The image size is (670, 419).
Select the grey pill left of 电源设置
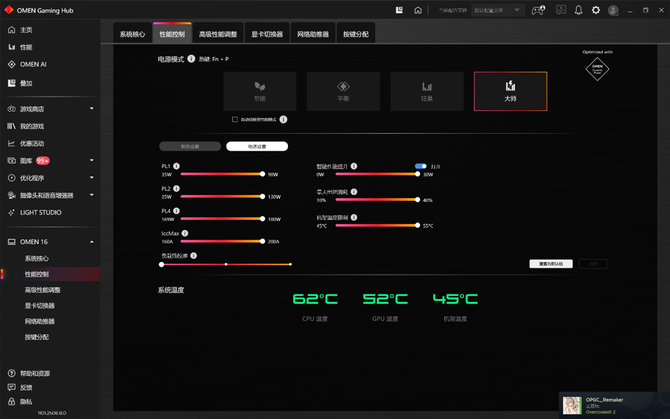click(x=190, y=147)
